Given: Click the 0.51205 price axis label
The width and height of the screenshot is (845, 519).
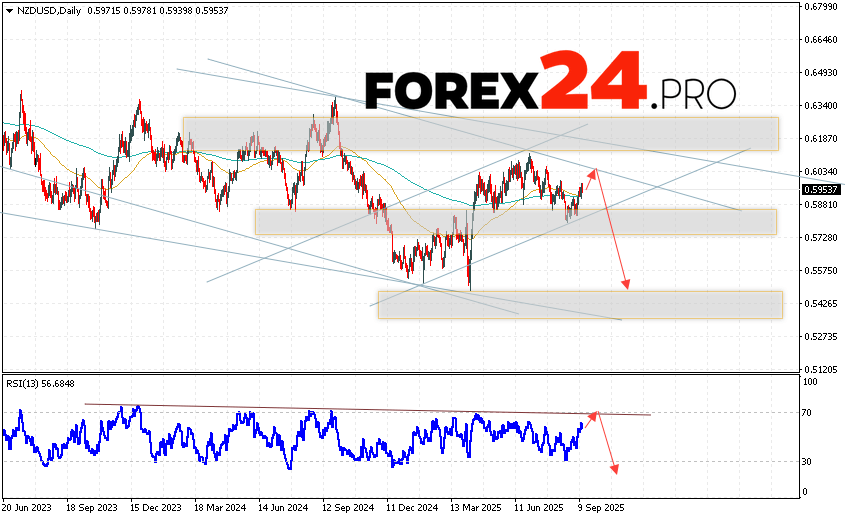Looking at the screenshot, I should click(x=820, y=369).
